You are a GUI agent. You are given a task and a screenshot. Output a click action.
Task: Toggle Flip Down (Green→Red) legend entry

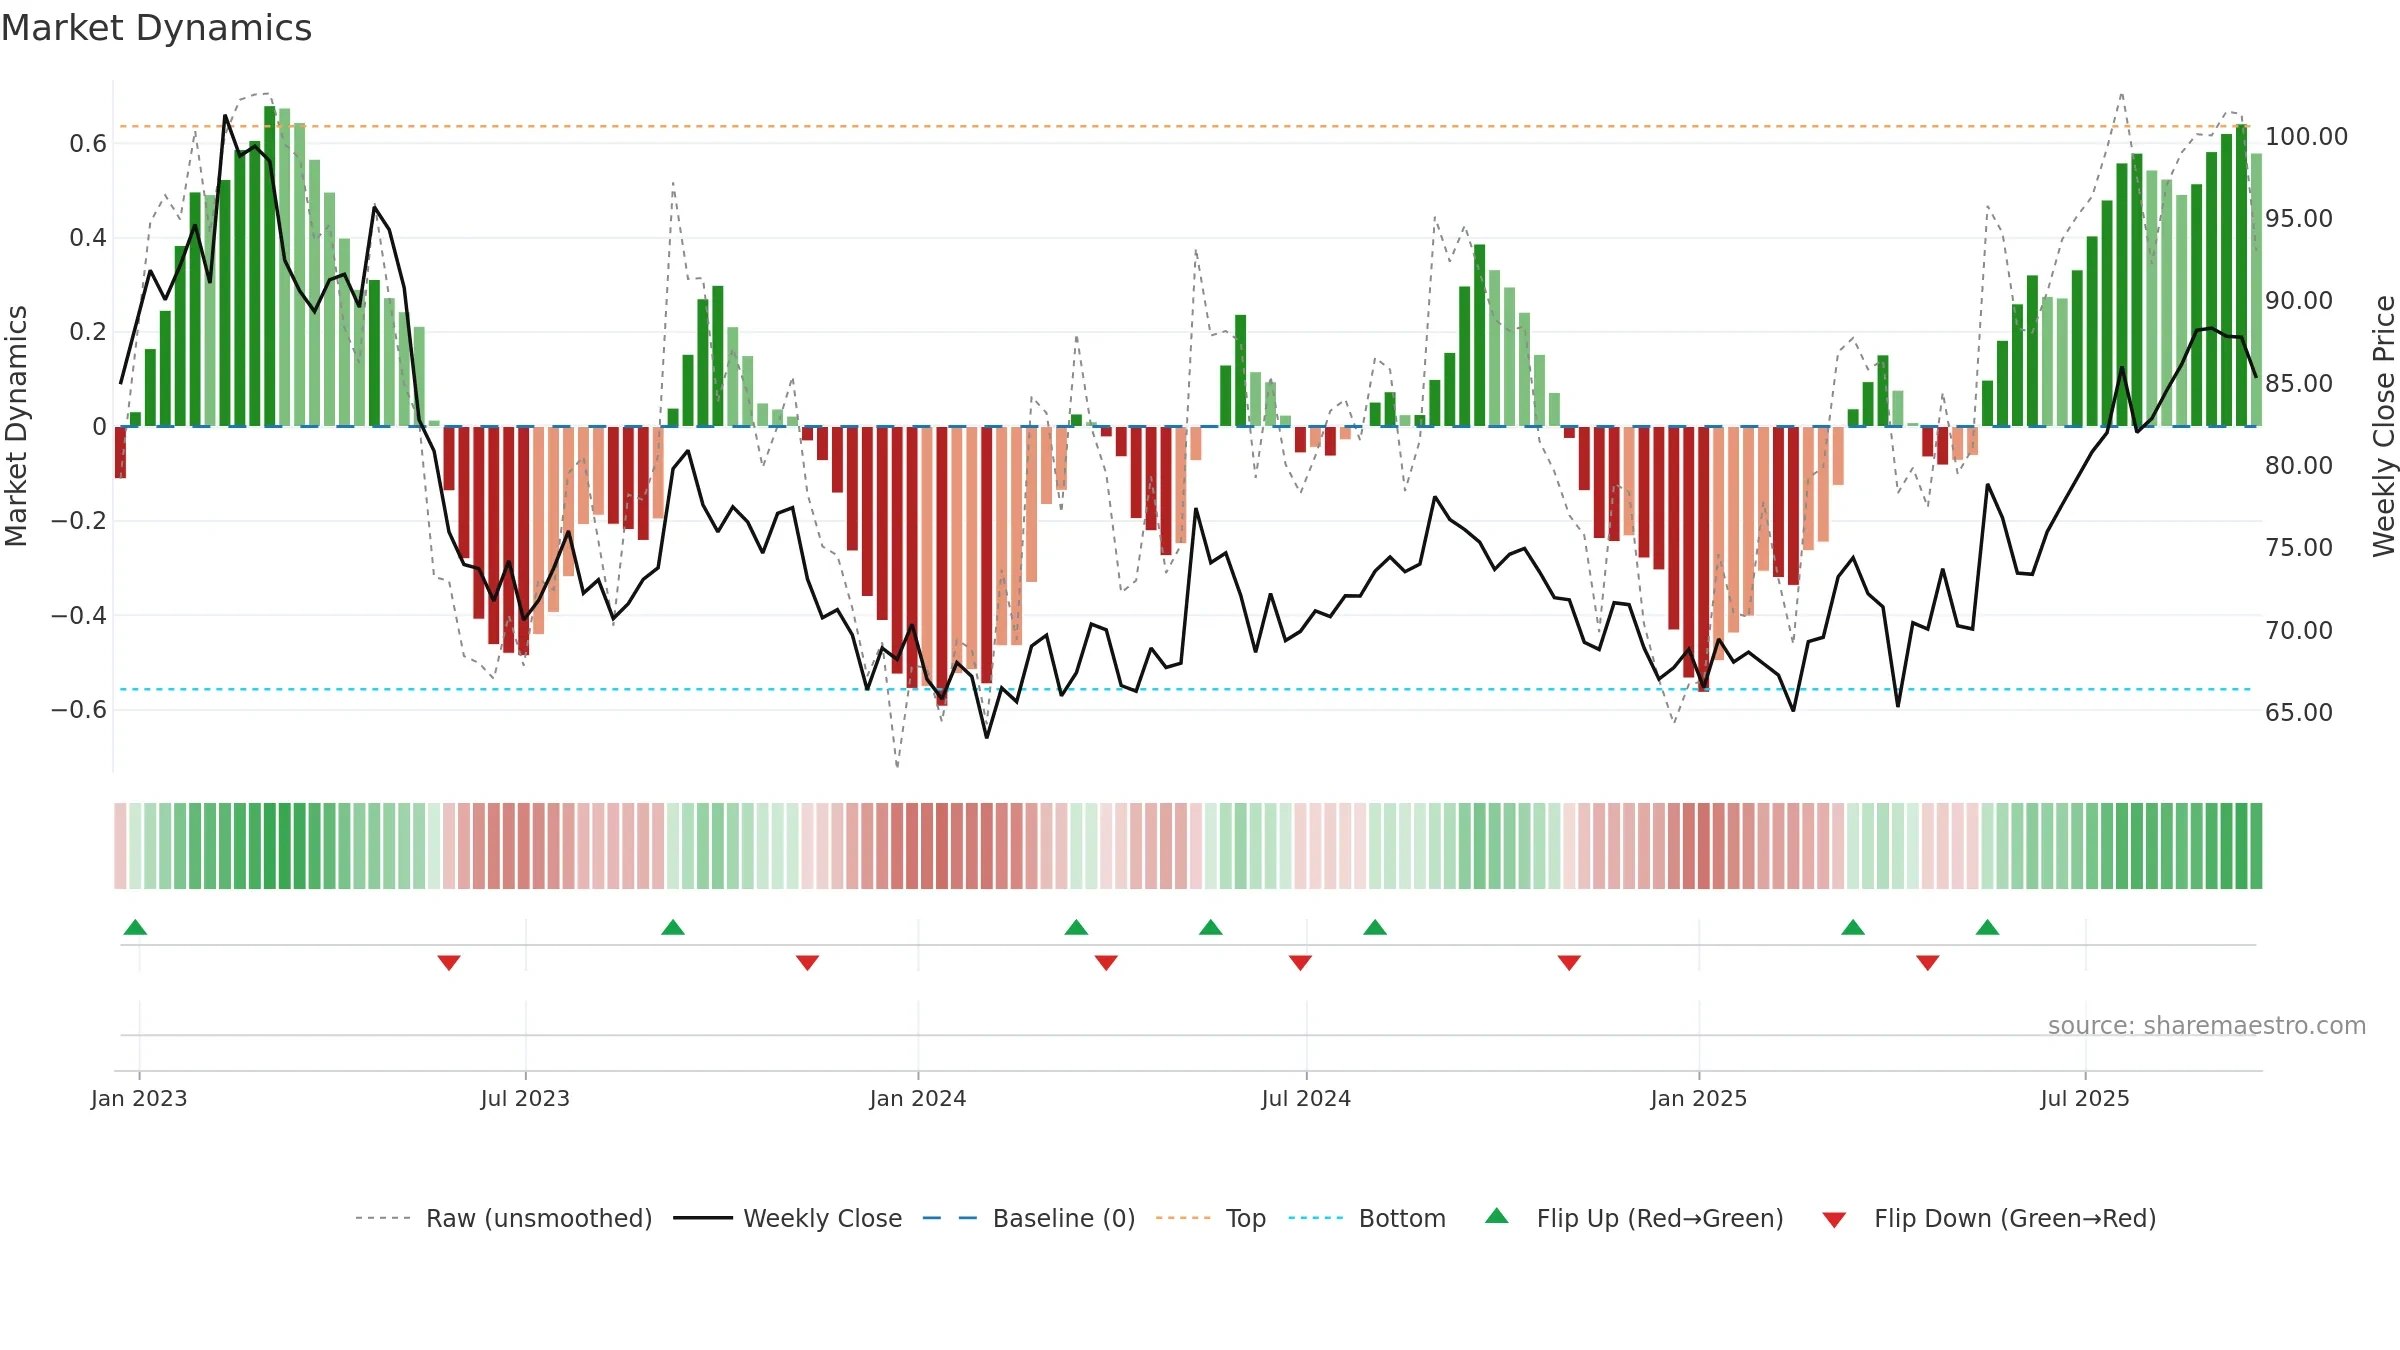(x=1989, y=1218)
